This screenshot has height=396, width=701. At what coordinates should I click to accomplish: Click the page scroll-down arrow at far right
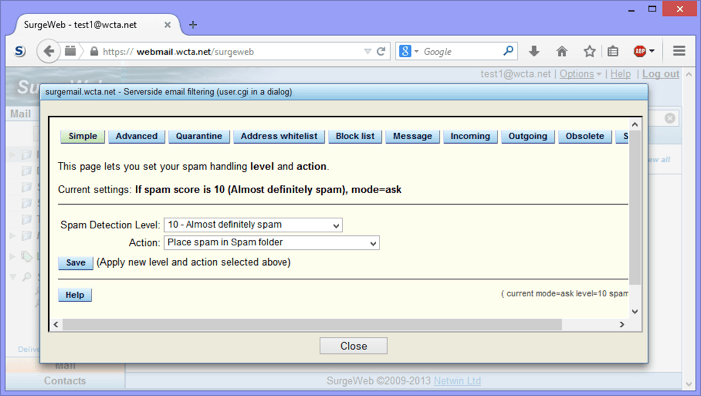689,384
